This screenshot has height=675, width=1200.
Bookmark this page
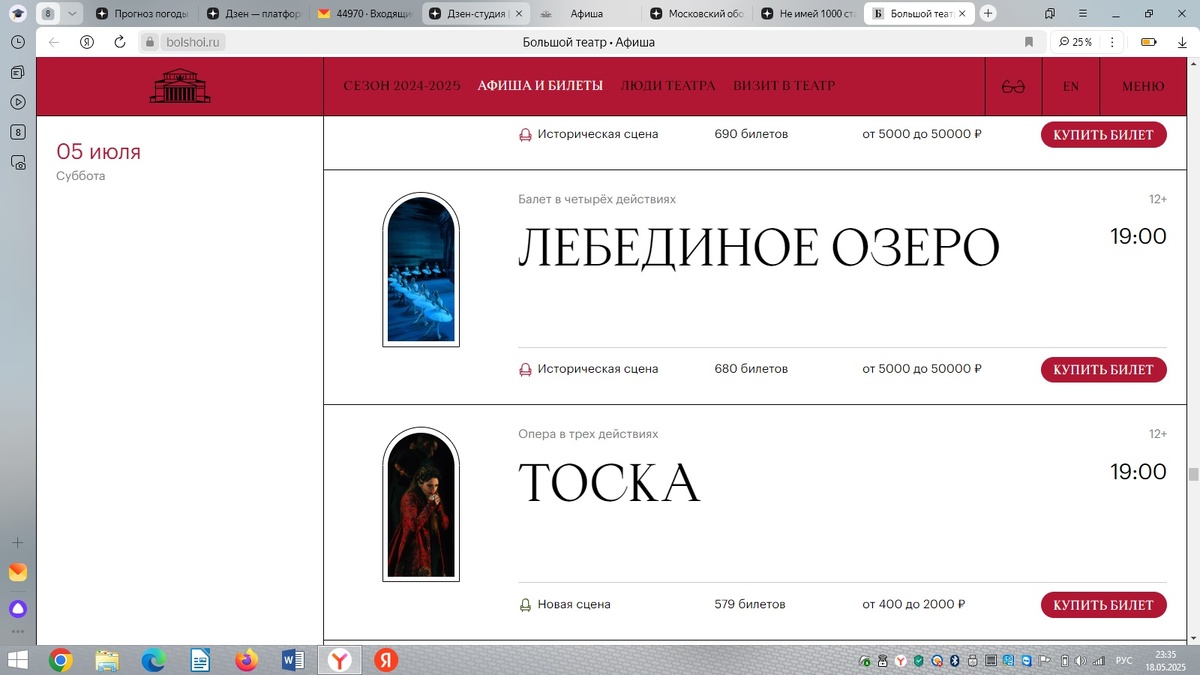click(1028, 42)
